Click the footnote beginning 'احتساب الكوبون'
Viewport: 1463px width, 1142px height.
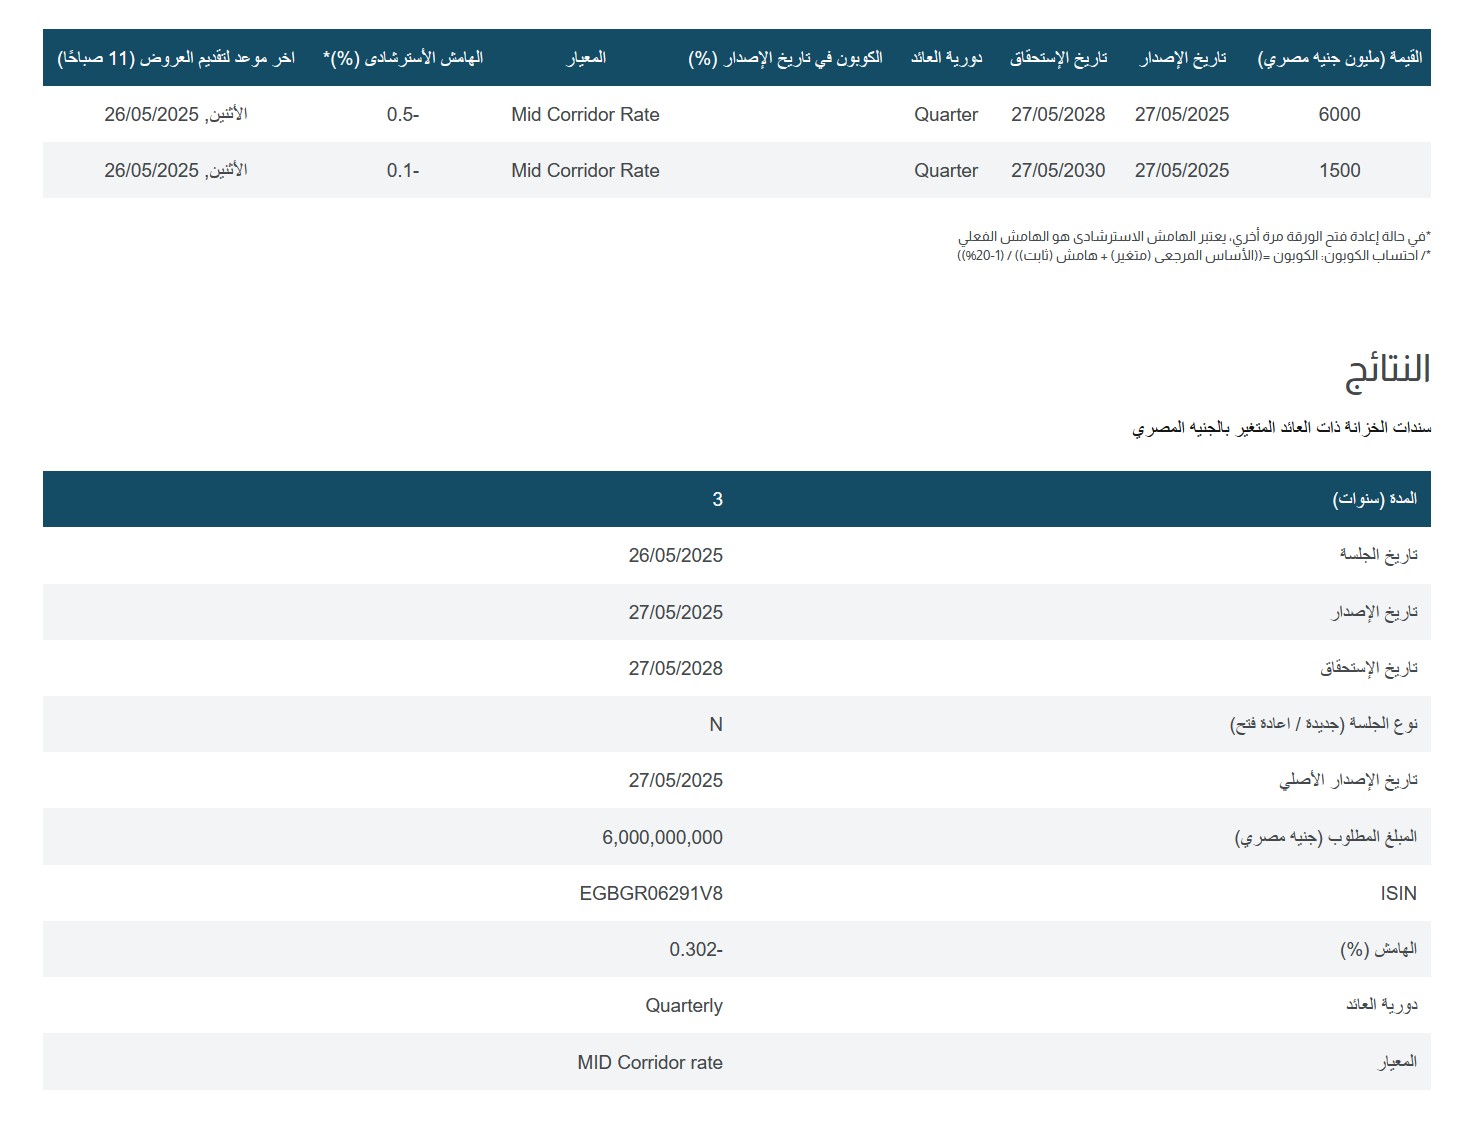[x=1194, y=255]
